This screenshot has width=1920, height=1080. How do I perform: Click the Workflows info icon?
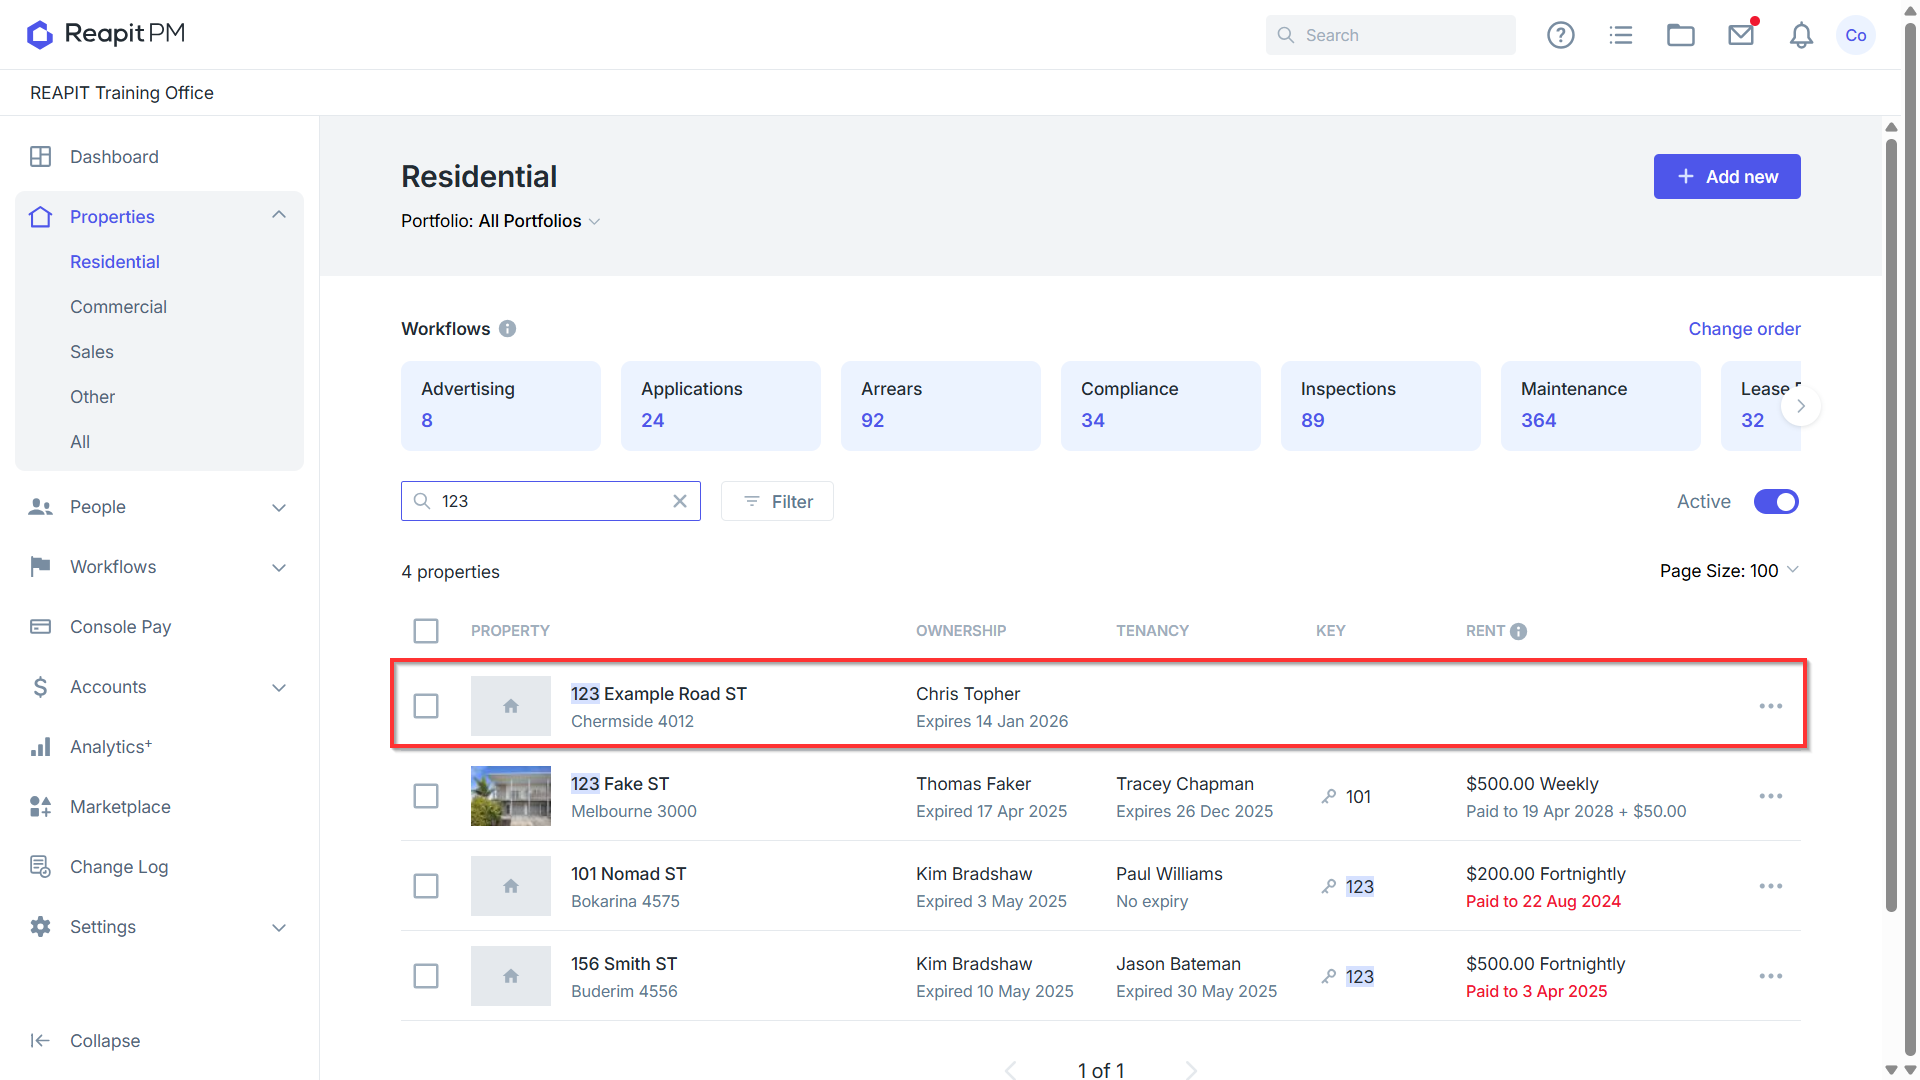(x=507, y=329)
